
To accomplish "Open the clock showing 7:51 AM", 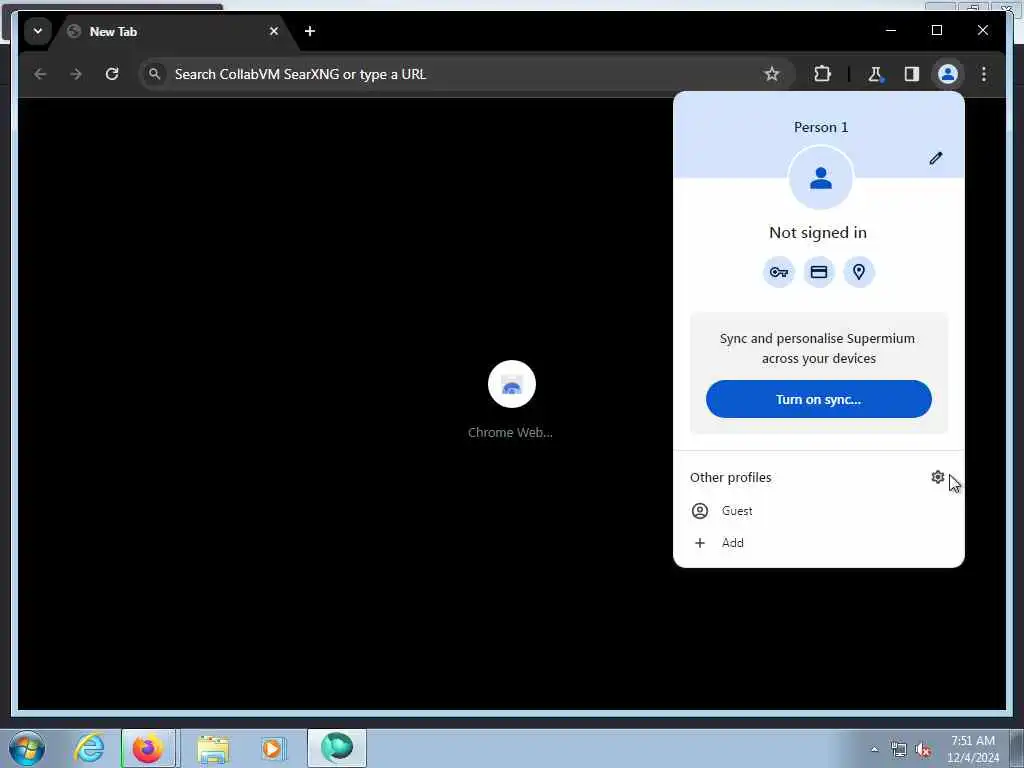I will (972, 749).
